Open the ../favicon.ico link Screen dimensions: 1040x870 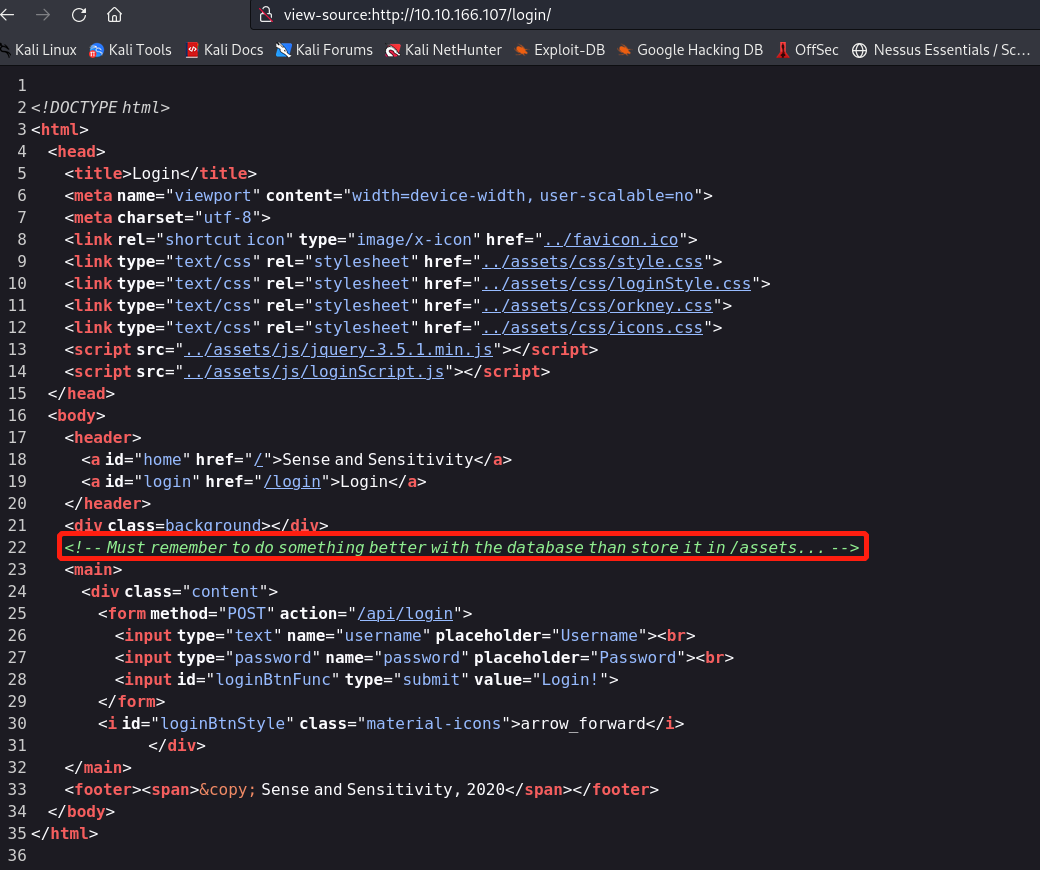(611, 240)
